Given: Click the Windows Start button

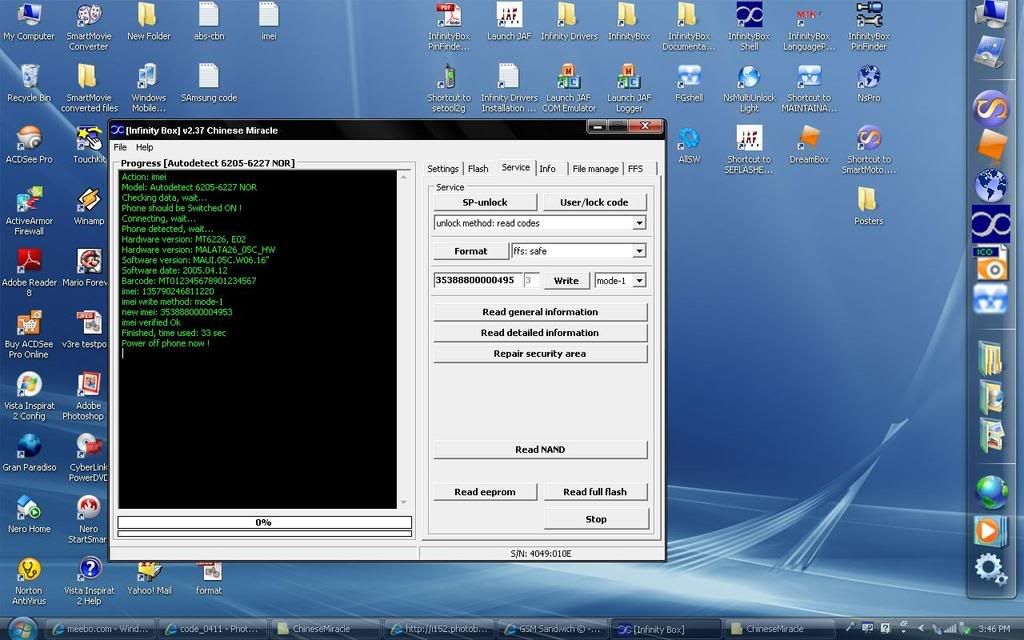Looking at the screenshot, I should click(x=22, y=629).
